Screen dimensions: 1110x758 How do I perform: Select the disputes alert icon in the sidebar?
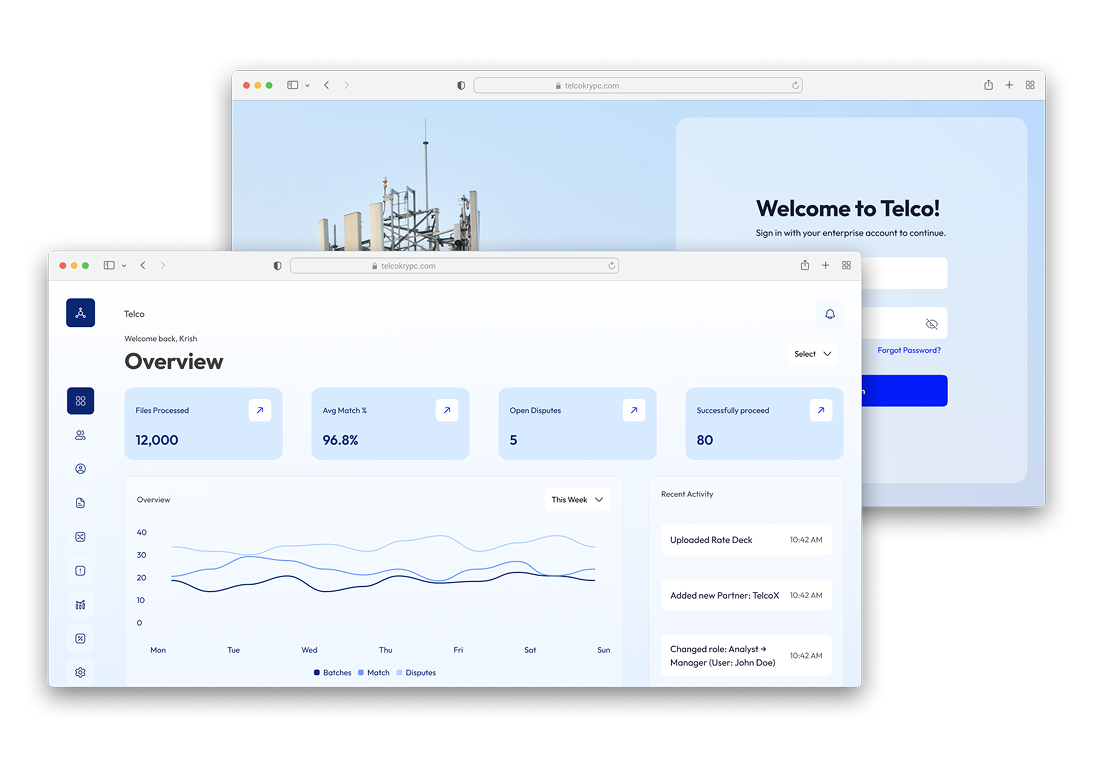(x=80, y=571)
